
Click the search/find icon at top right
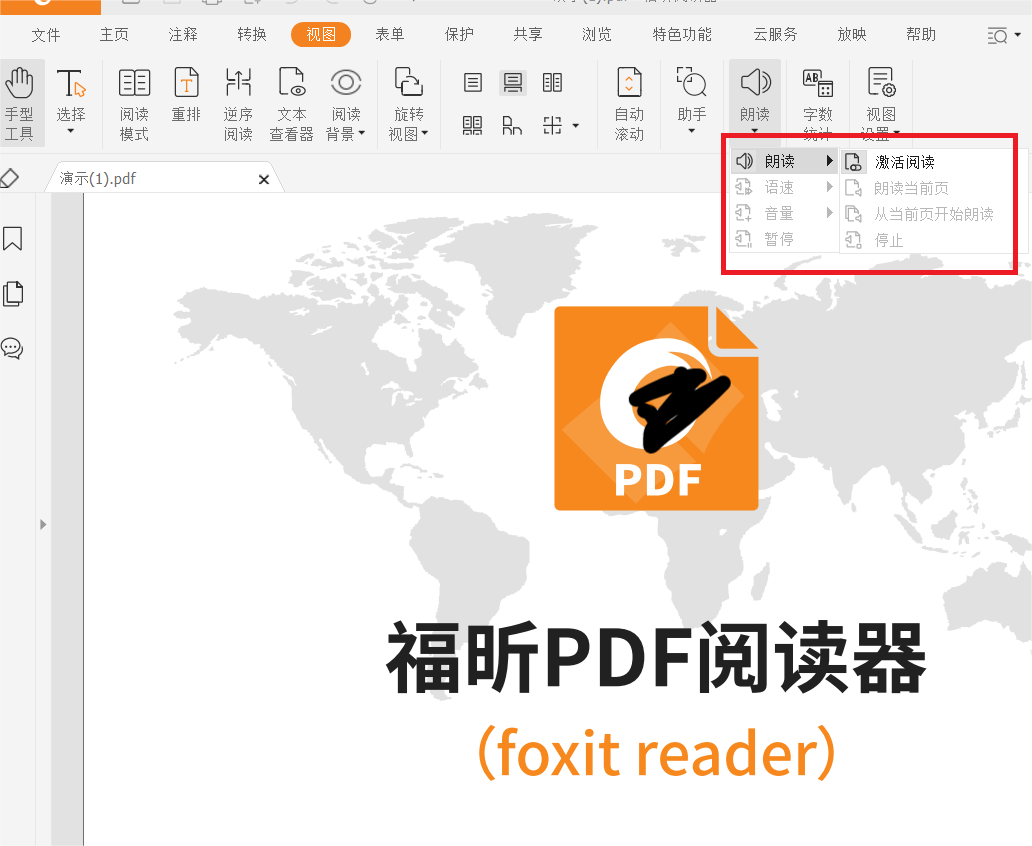point(998,35)
